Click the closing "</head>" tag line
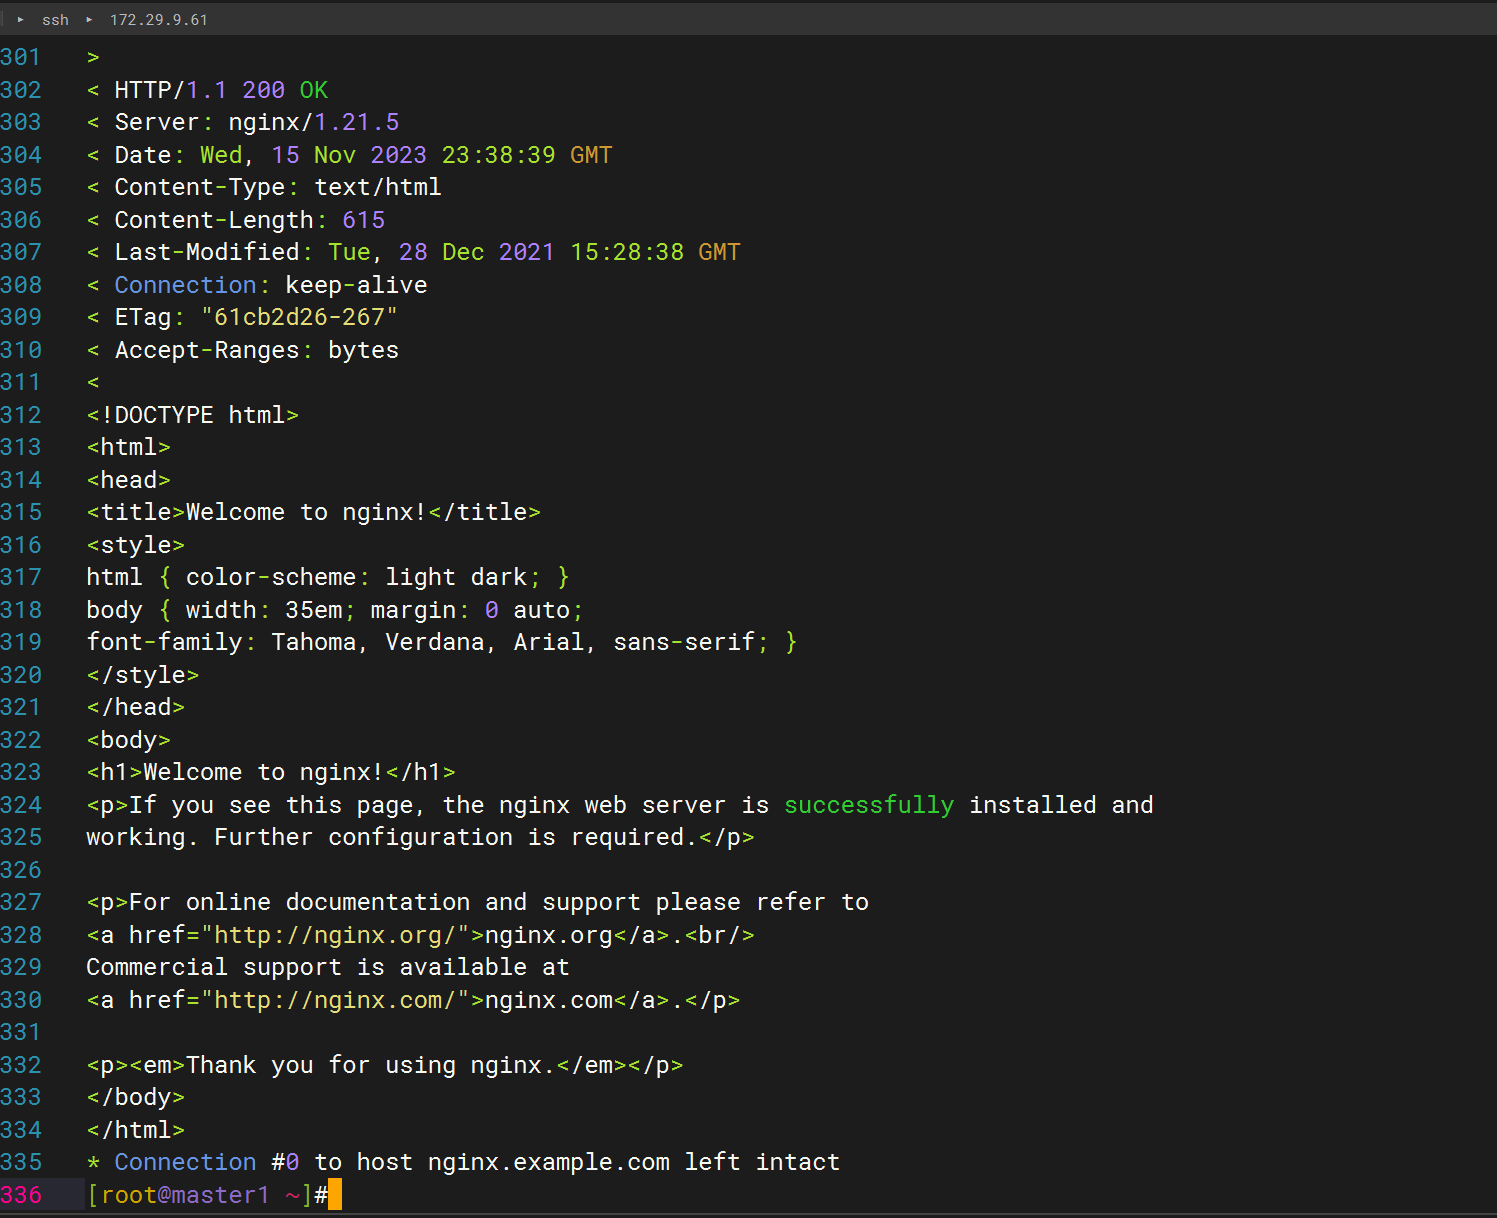The height and width of the screenshot is (1218, 1497). pyautogui.click(x=136, y=707)
